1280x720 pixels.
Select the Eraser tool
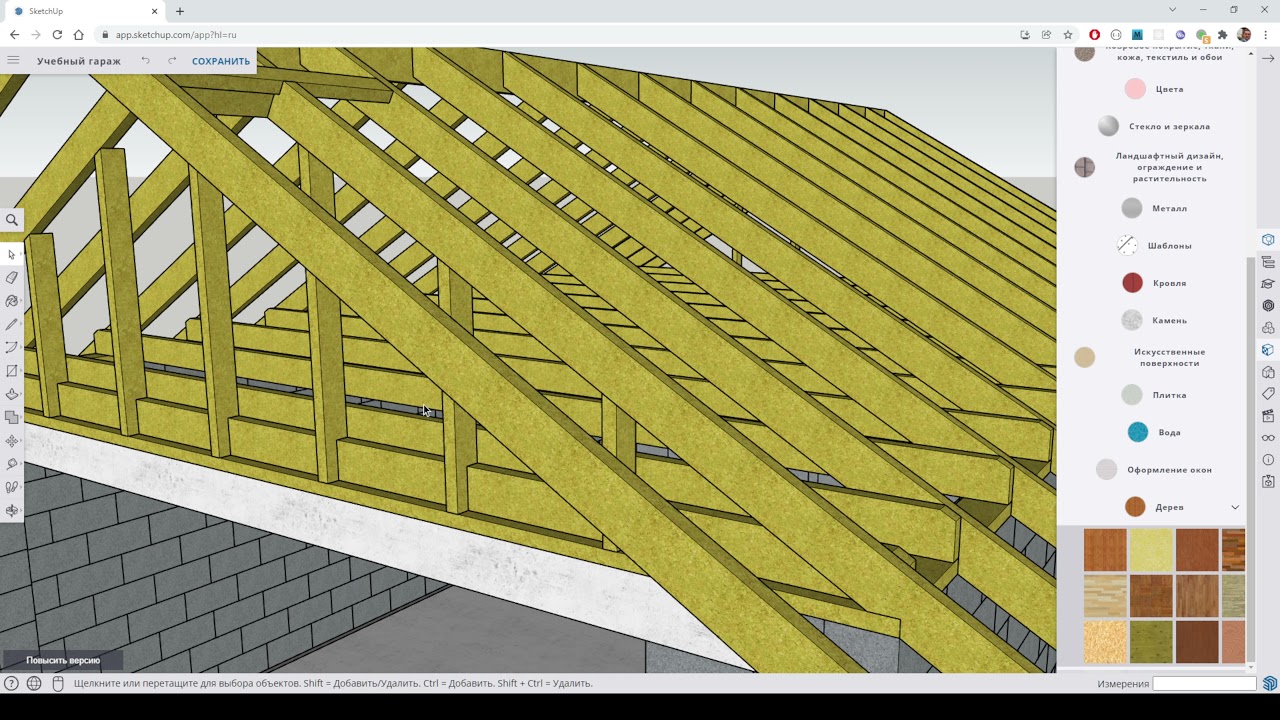12,278
